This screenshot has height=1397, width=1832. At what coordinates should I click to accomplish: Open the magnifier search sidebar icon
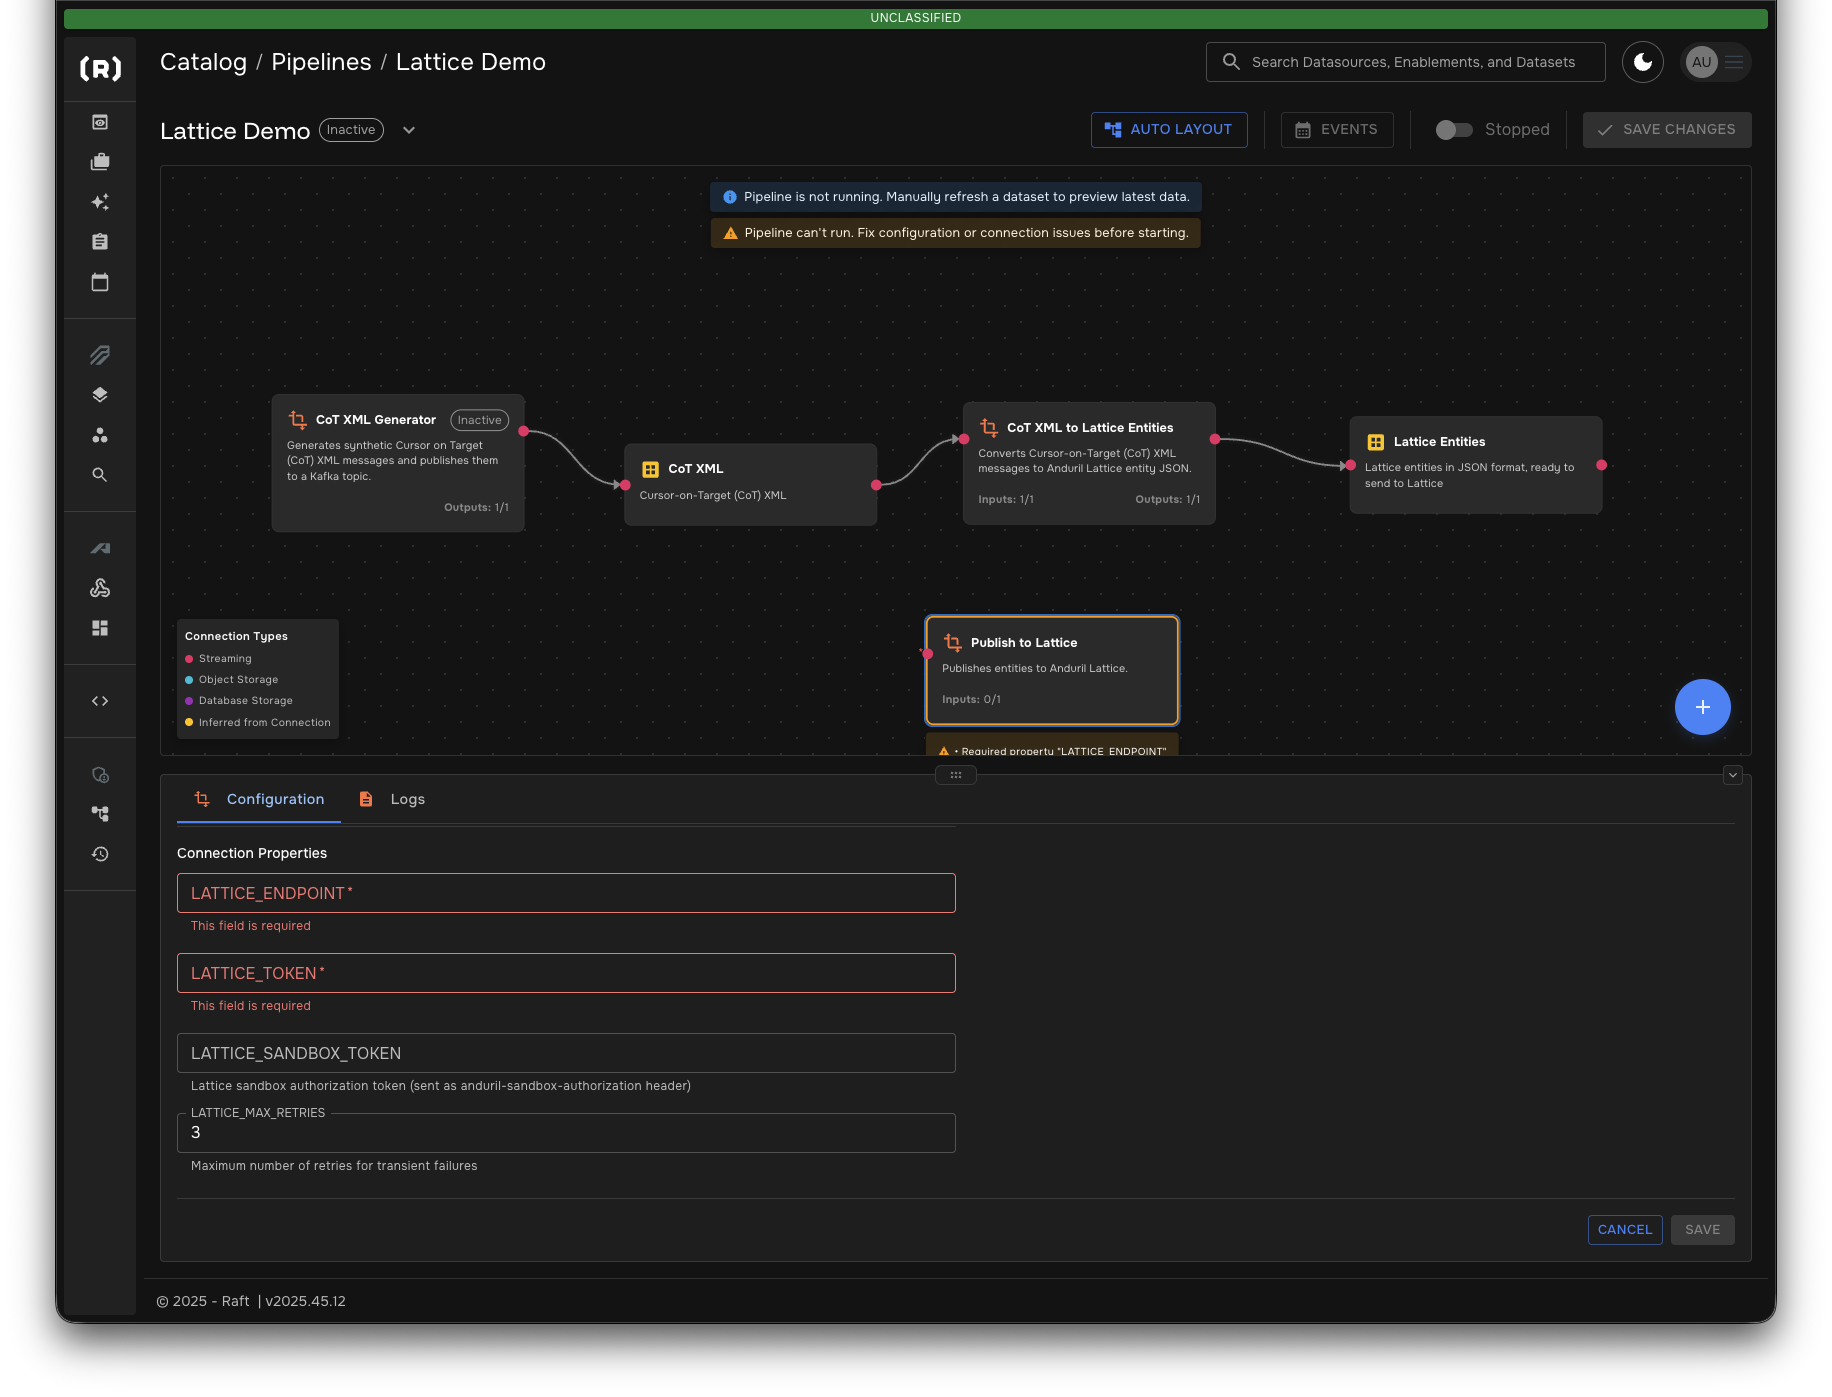(x=100, y=475)
